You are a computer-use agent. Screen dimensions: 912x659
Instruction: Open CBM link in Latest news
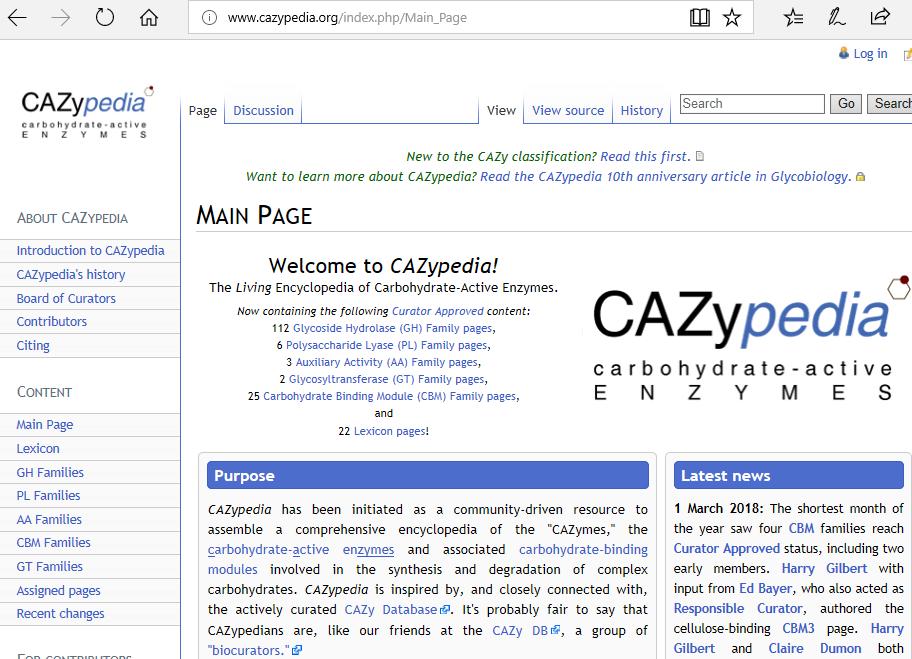[801, 528]
